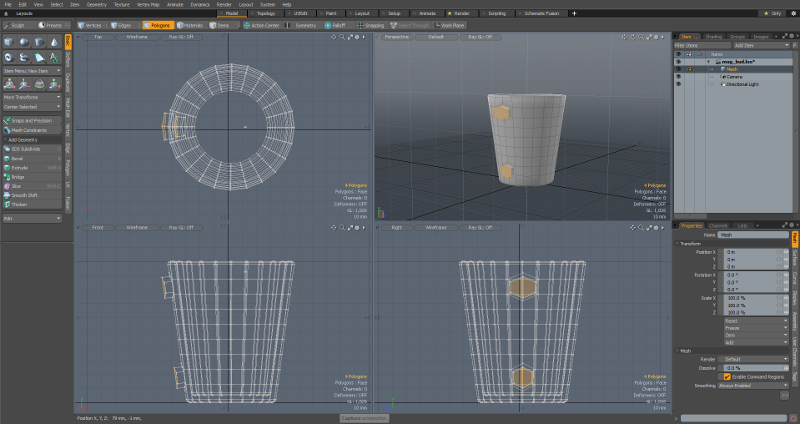Pick the Slice tool
The height and width of the screenshot is (424, 800).
coord(17,186)
